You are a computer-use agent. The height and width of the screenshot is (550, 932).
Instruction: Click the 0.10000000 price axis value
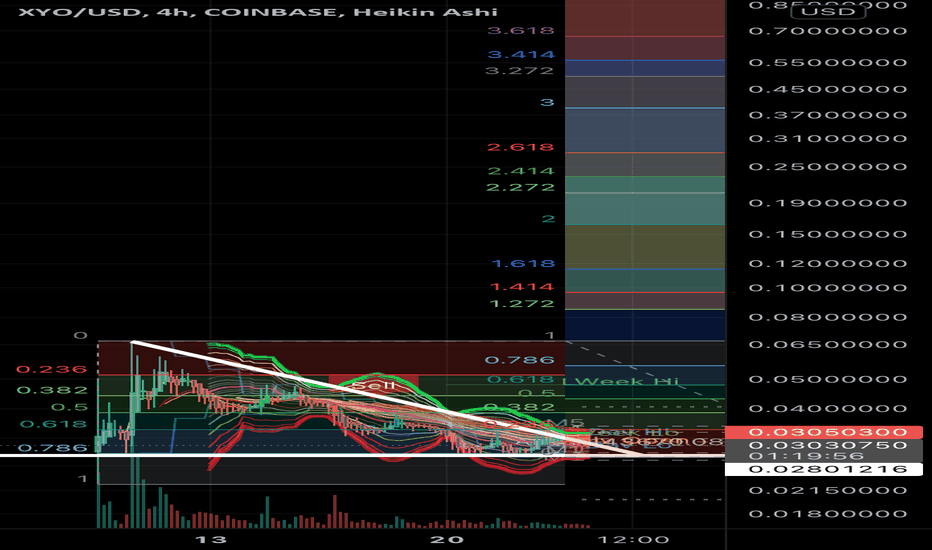[x=828, y=288]
